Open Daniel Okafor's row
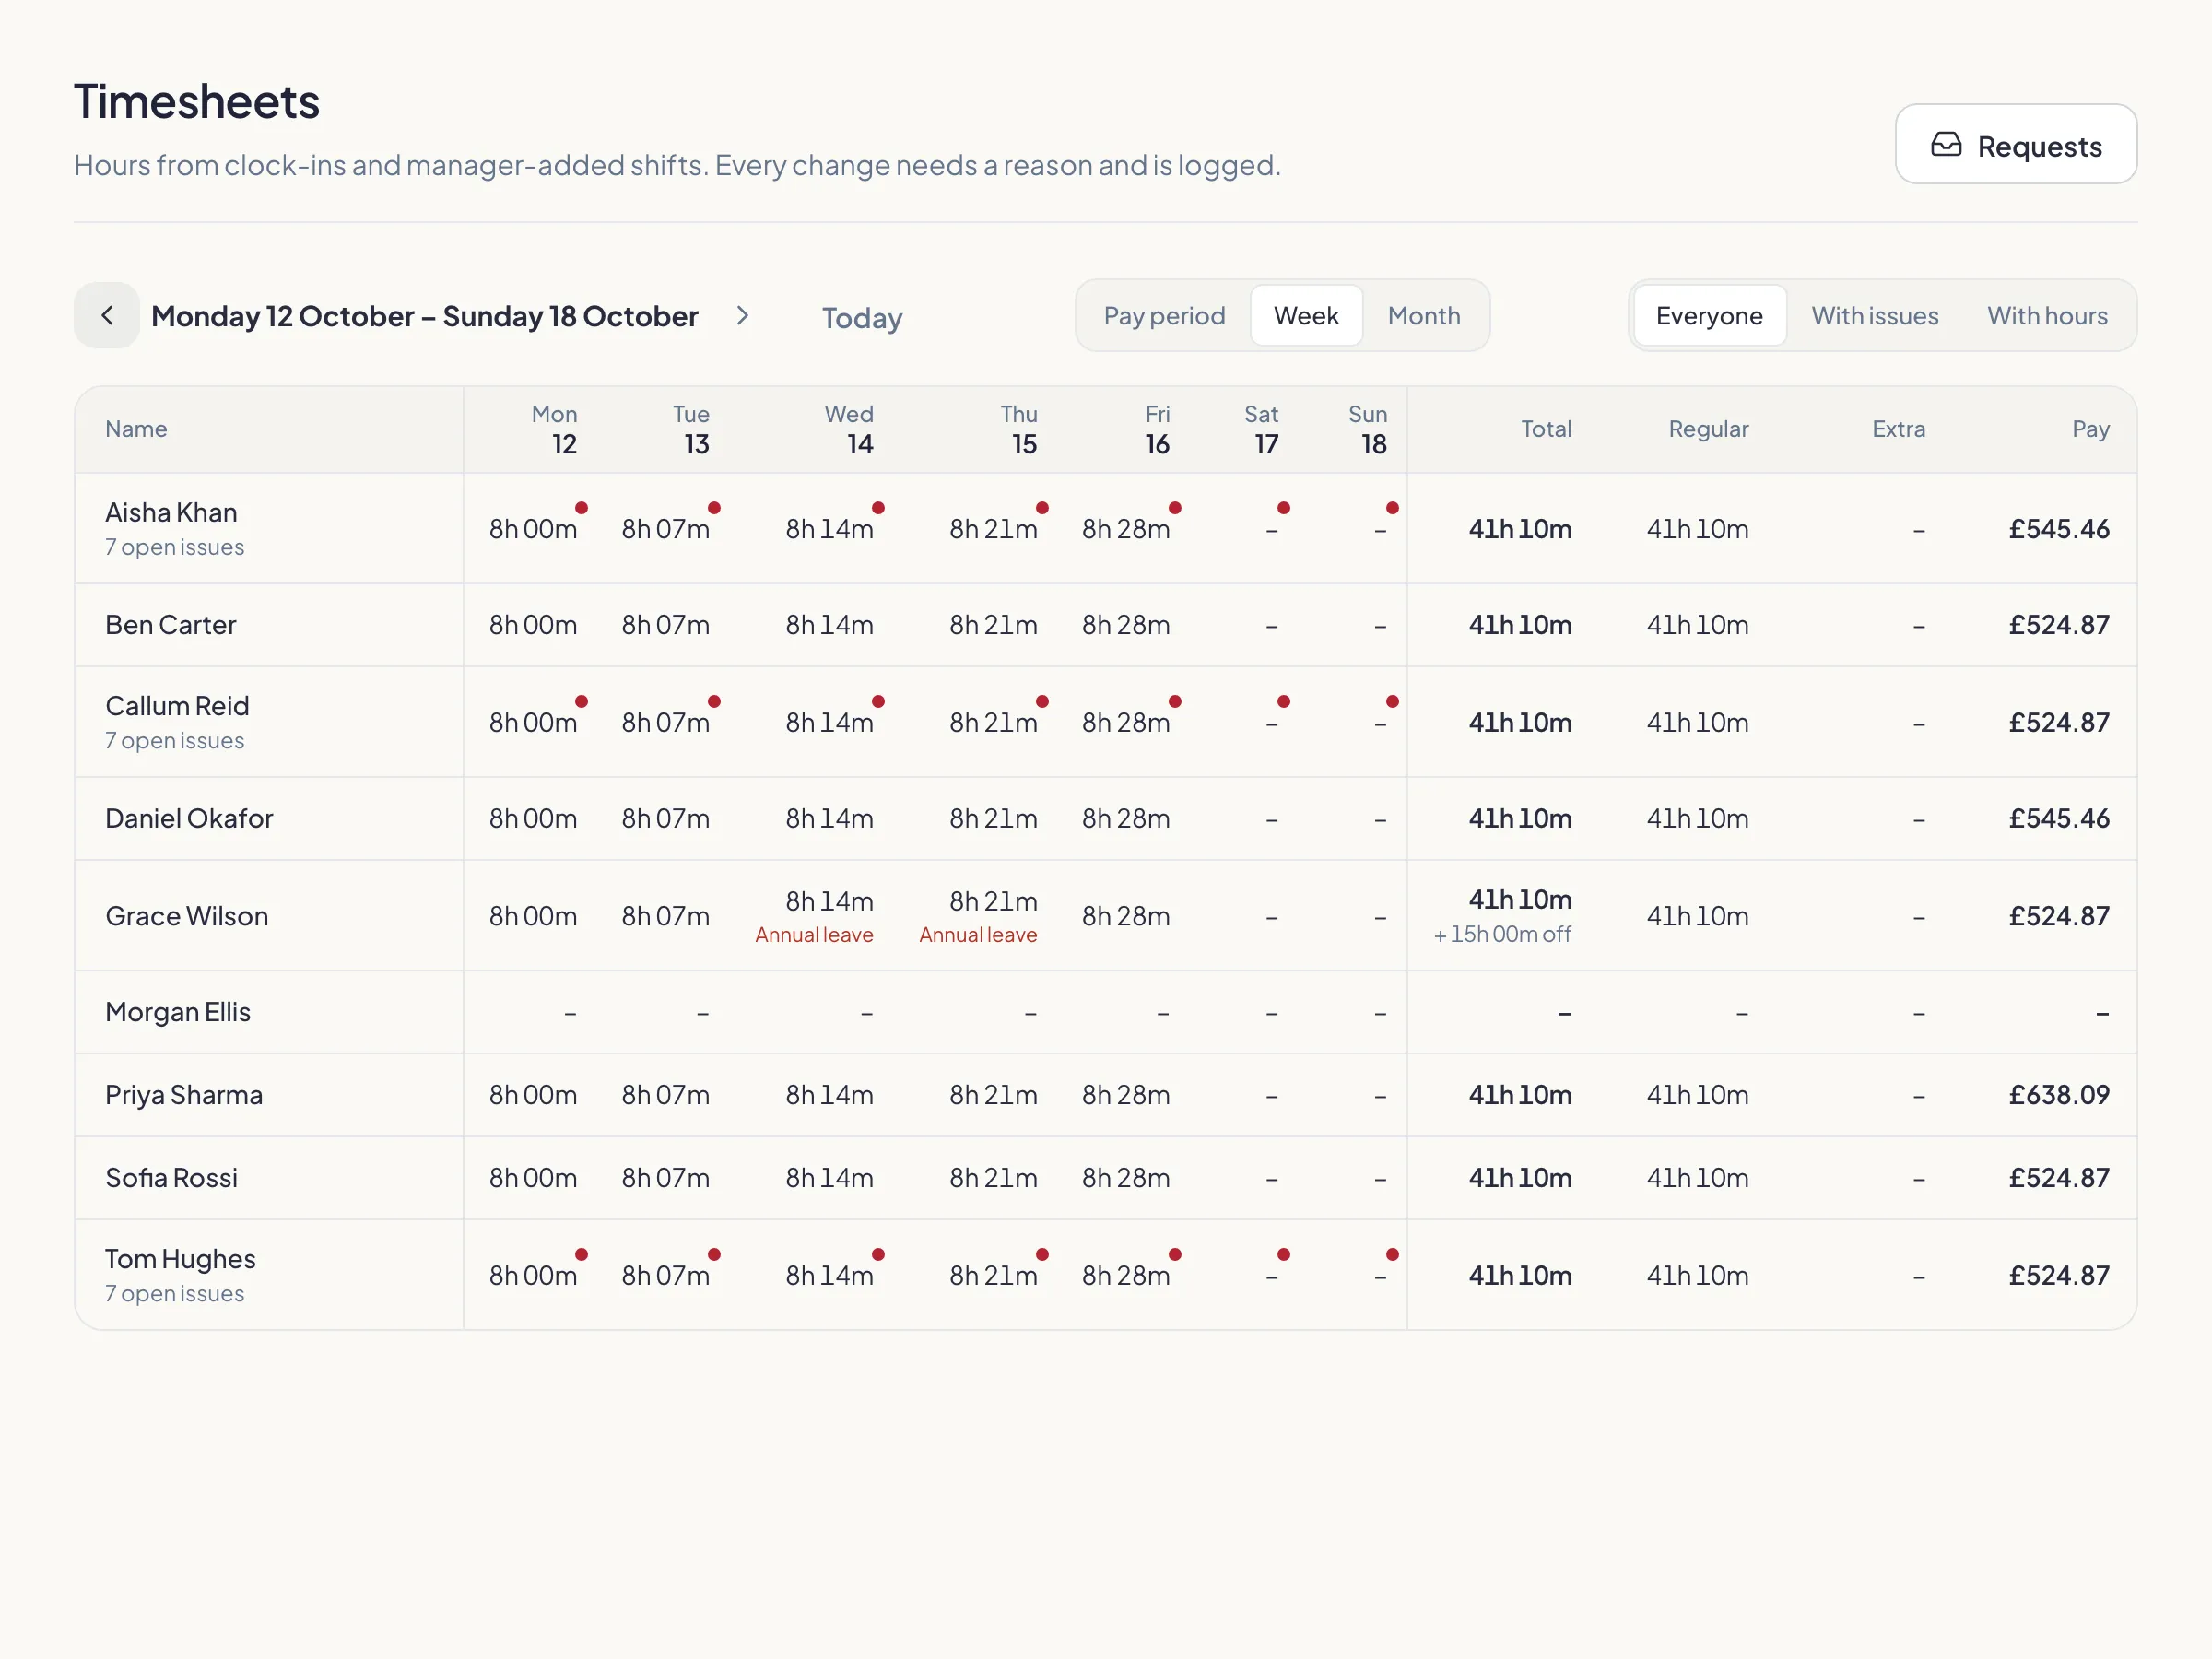Viewport: 2212px width, 1659px height. pos(1106,819)
